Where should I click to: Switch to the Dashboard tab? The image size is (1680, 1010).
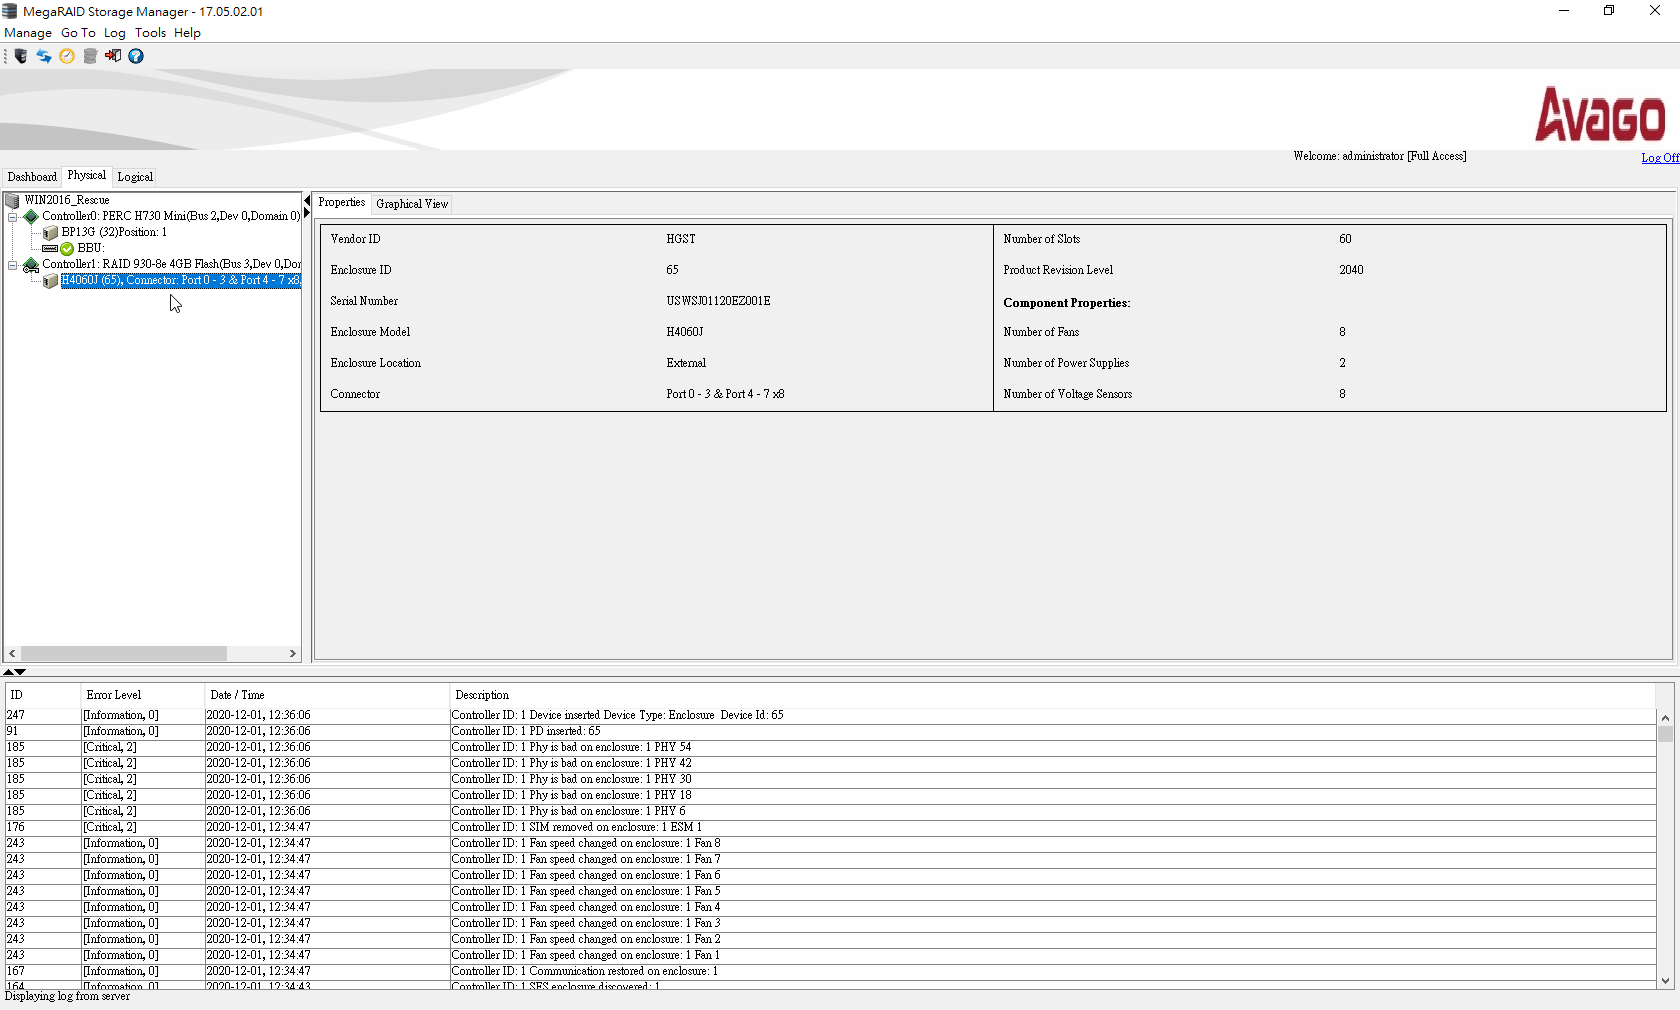coord(32,177)
